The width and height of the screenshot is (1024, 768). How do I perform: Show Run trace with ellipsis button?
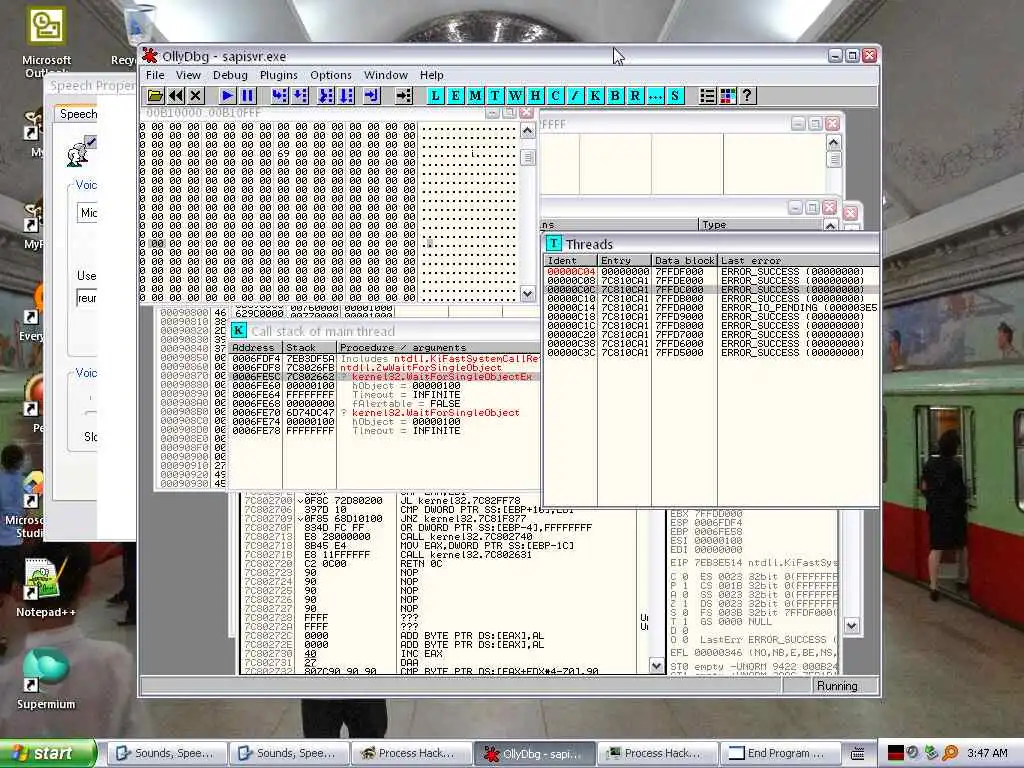(x=654, y=96)
